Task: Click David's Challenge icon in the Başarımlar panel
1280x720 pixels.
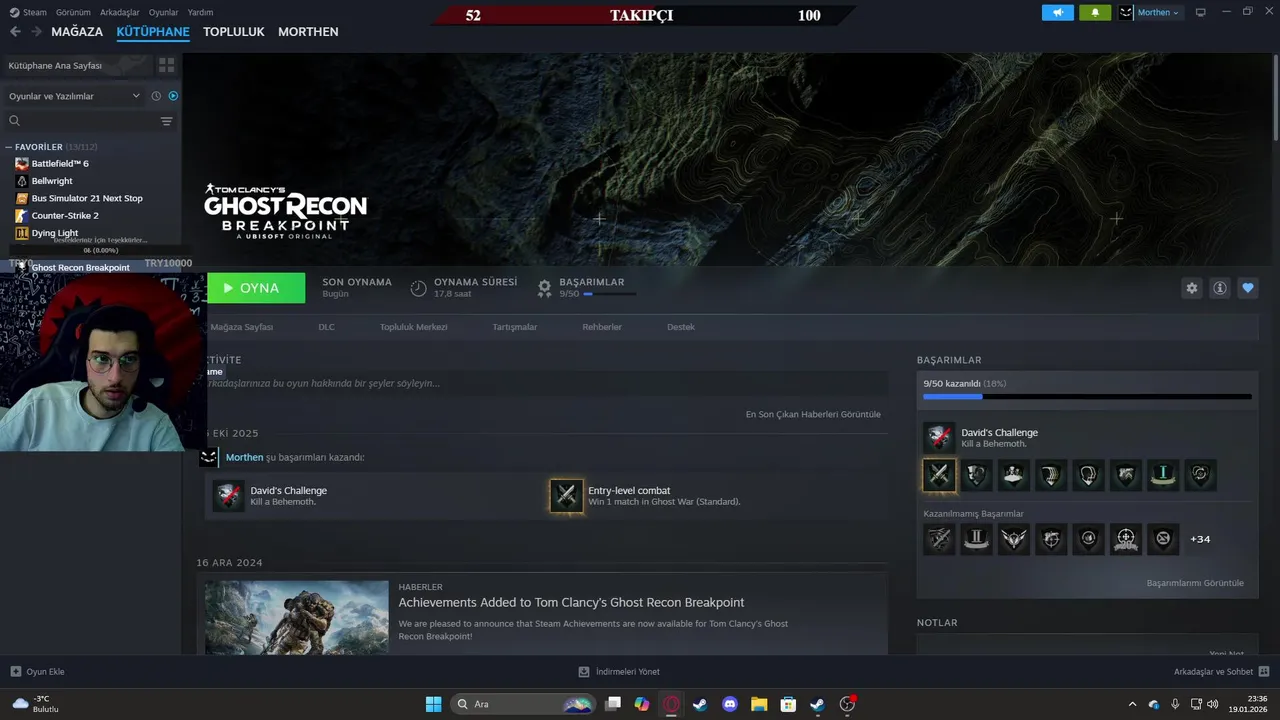Action: pyautogui.click(x=939, y=437)
